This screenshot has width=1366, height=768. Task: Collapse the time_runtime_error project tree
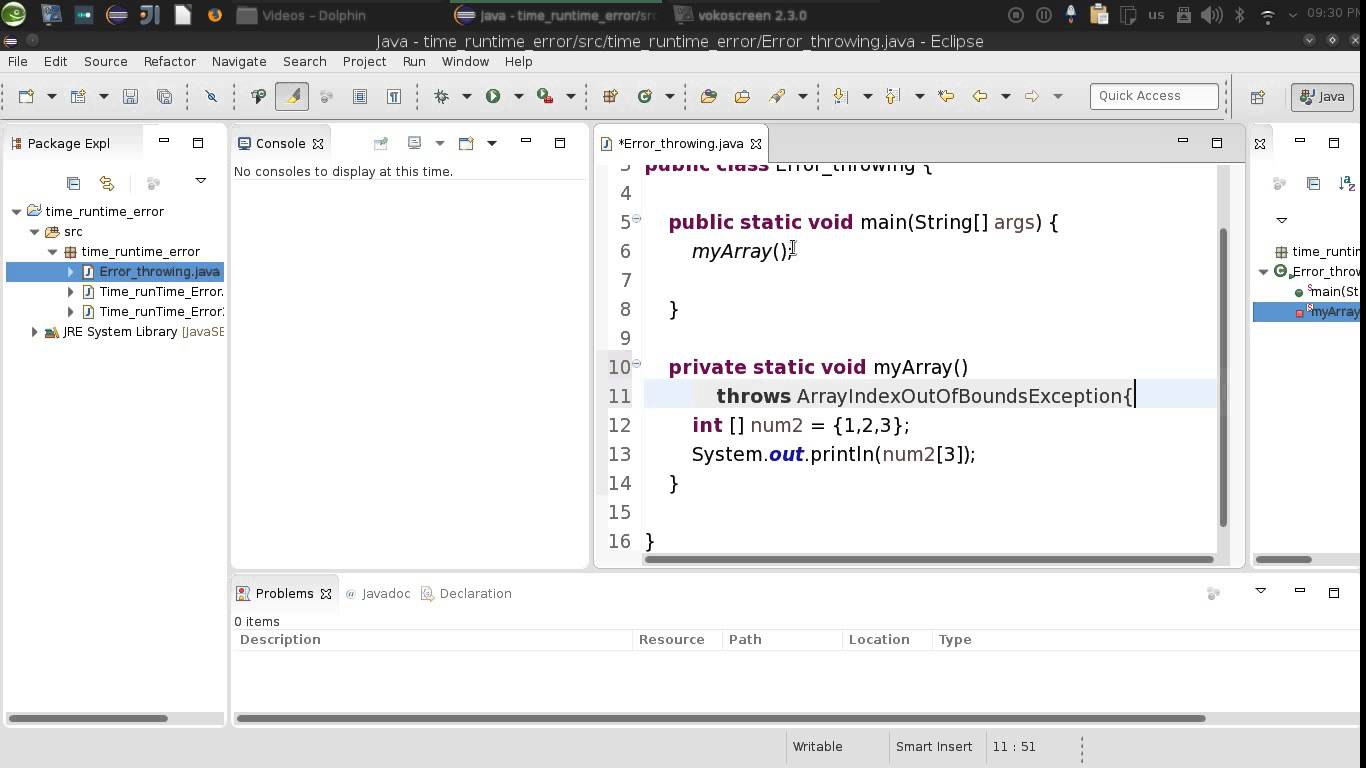click(14, 211)
